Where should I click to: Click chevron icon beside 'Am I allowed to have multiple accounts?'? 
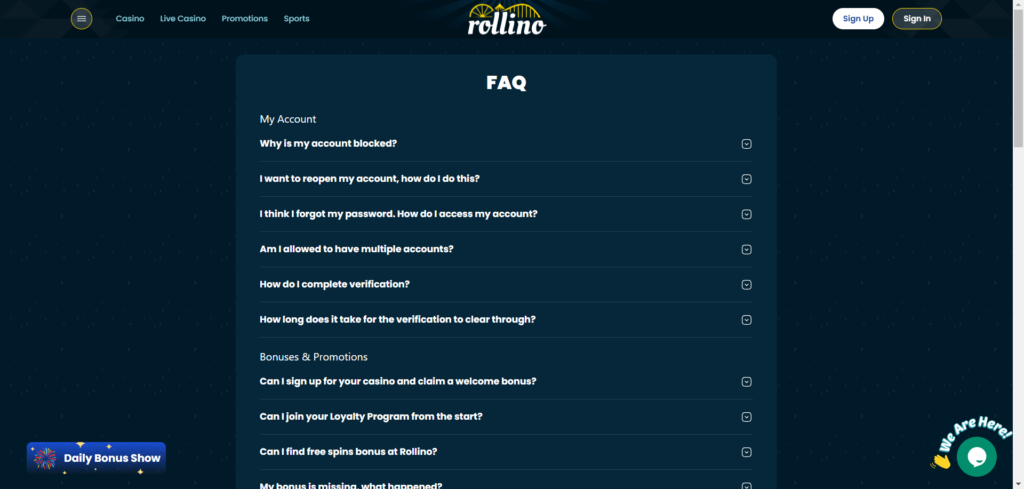click(x=746, y=249)
